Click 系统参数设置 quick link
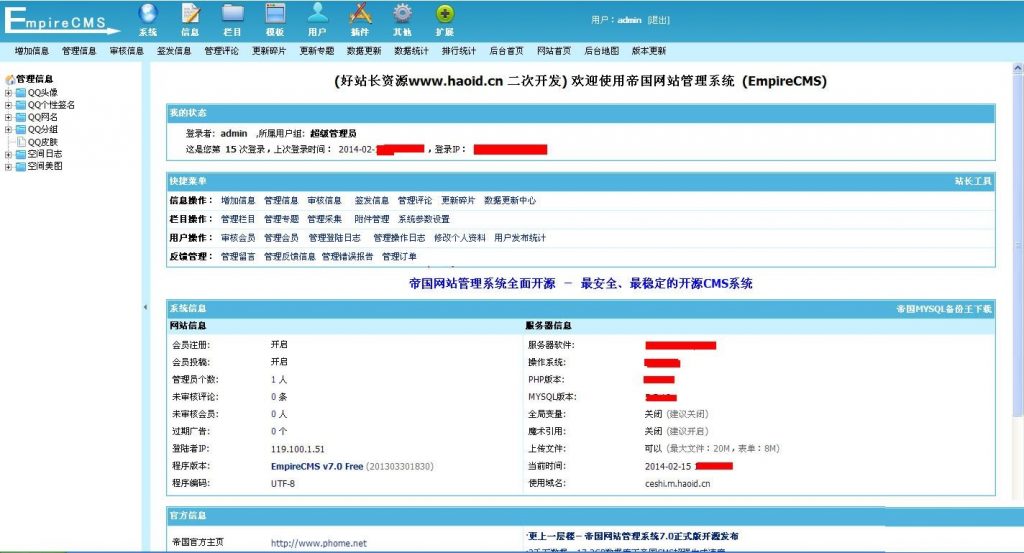Viewport: 1024px width, 553px height. tap(424, 219)
